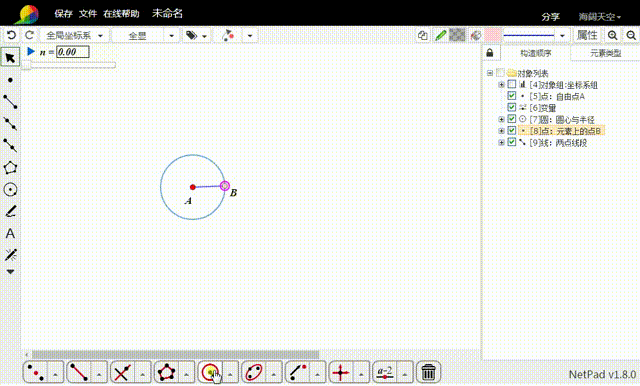Switch to the 构造顺序 tab
This screenshot has height=386, width=640.
536,53
